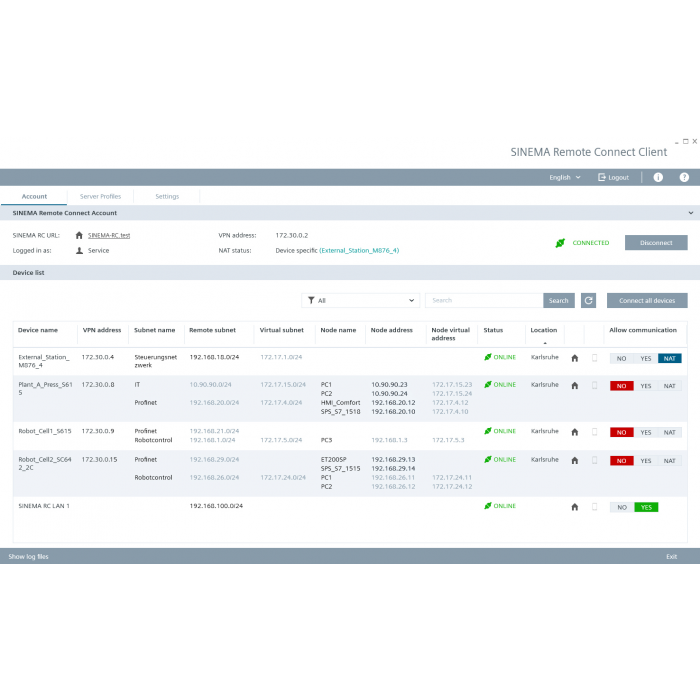The height and width of the screenshot is (700, 700).
Task: Open the English language dropdown
Action: tap(564, 177)
